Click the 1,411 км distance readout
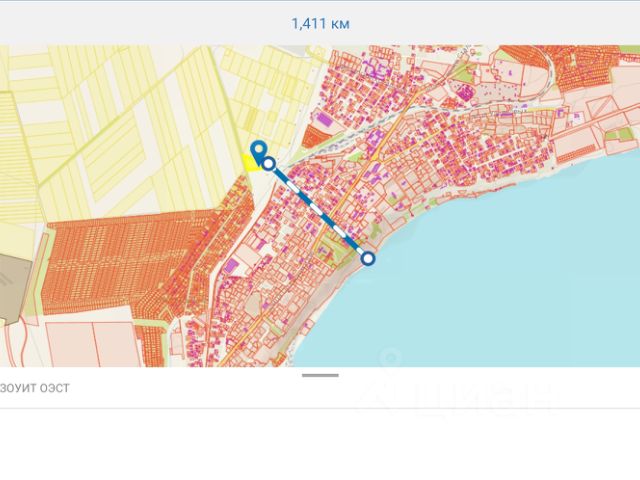The width and height of the screenshot is (640, 480). (320, 22)
